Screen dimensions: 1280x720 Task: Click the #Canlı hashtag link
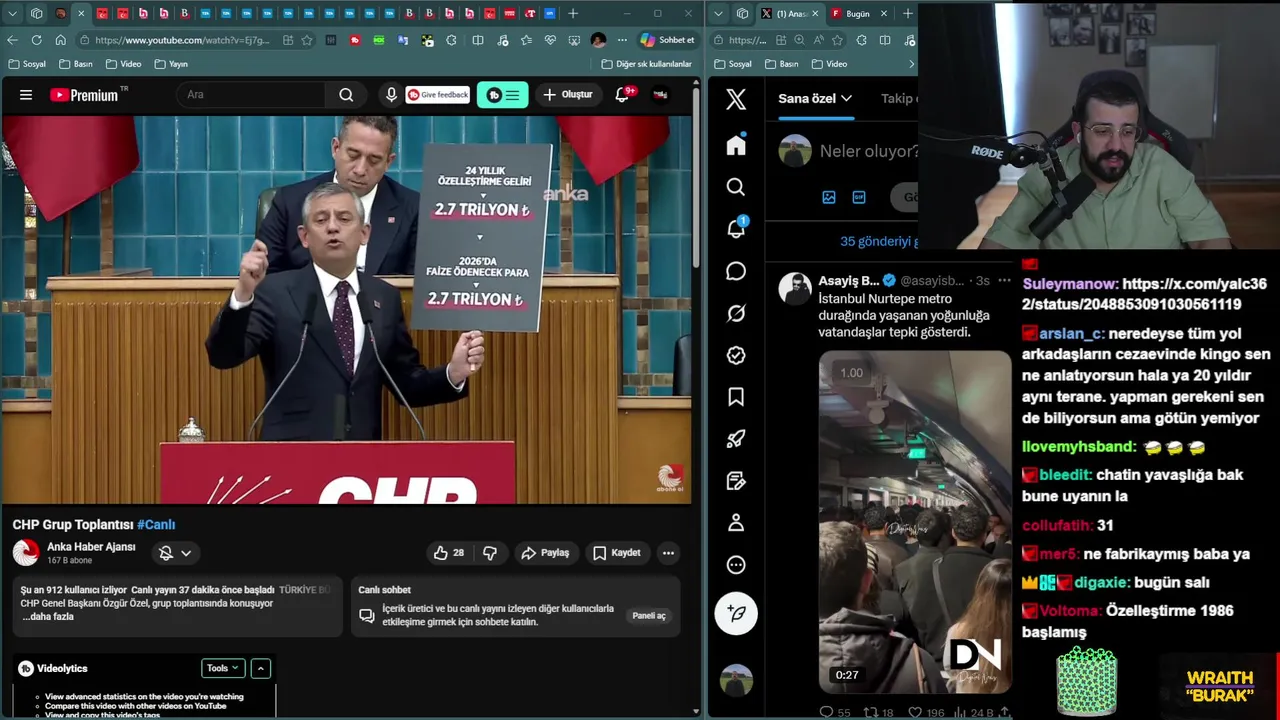[x=156, y=524]
